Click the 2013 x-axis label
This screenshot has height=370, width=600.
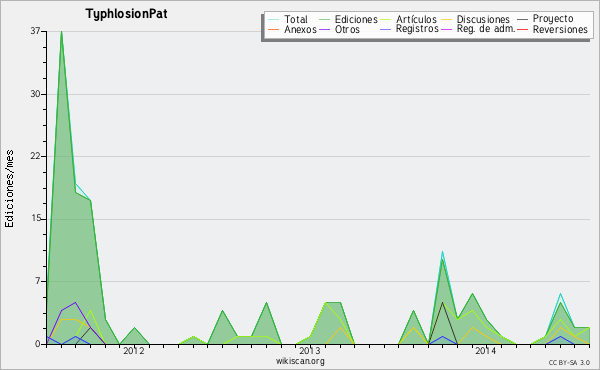(x=310, y=351)
